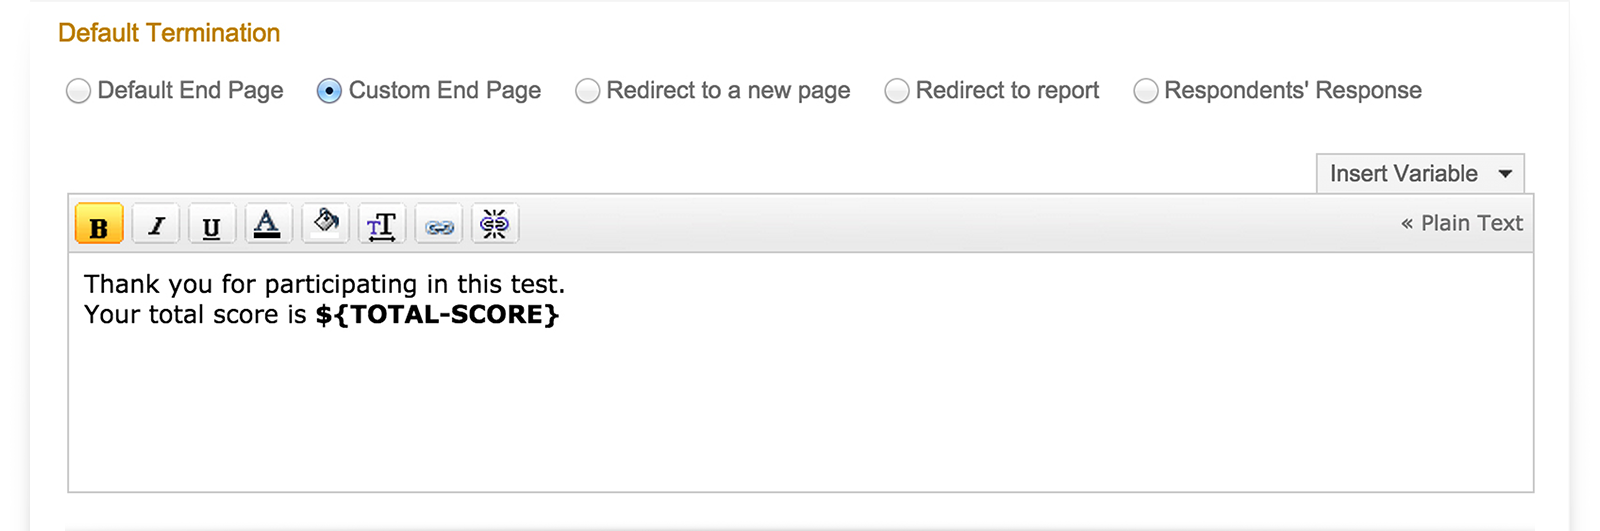Choose Redirect to a new page option
The width and height of the screenshot is (1600, 531).
tap(587, 91)
